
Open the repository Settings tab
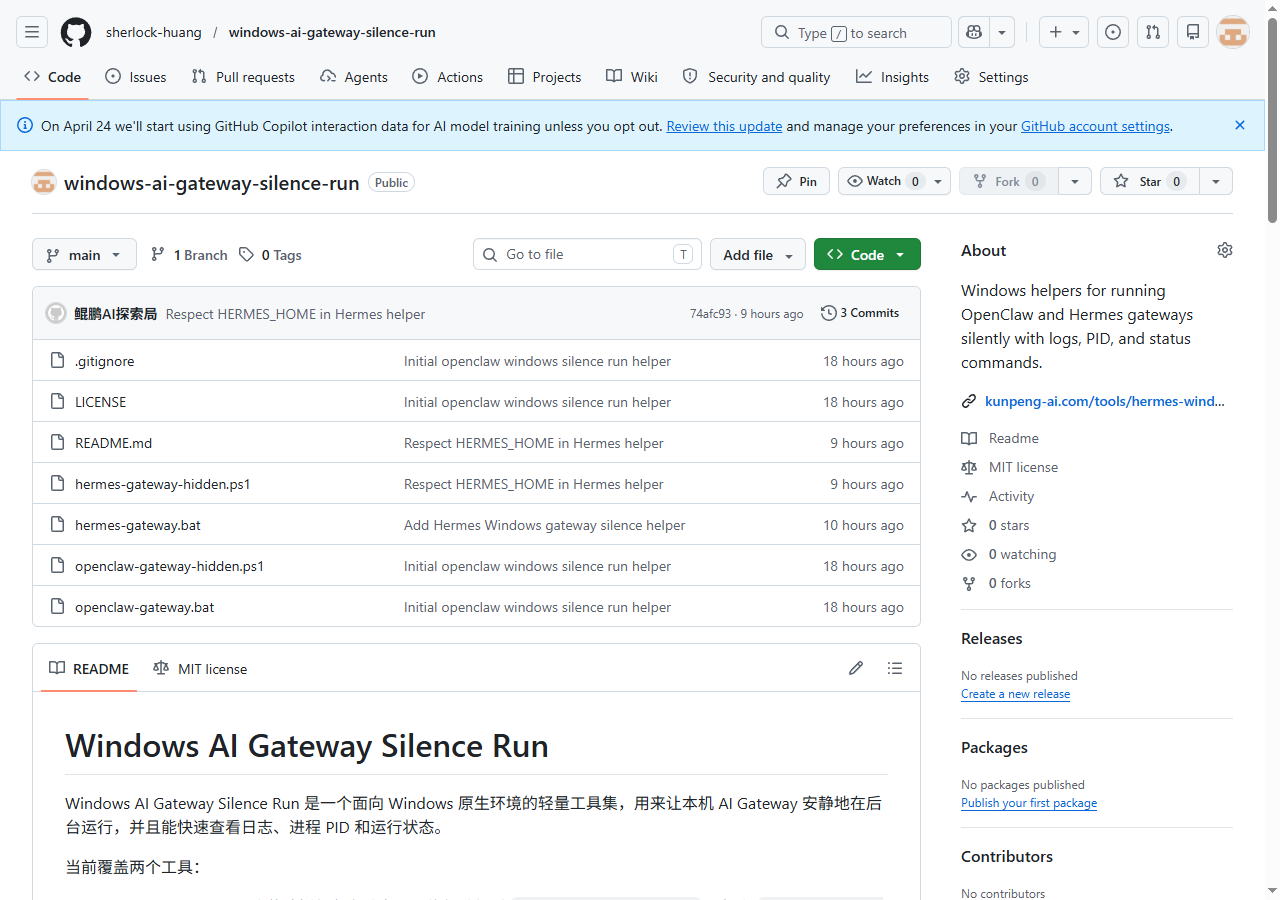[991, 77]
